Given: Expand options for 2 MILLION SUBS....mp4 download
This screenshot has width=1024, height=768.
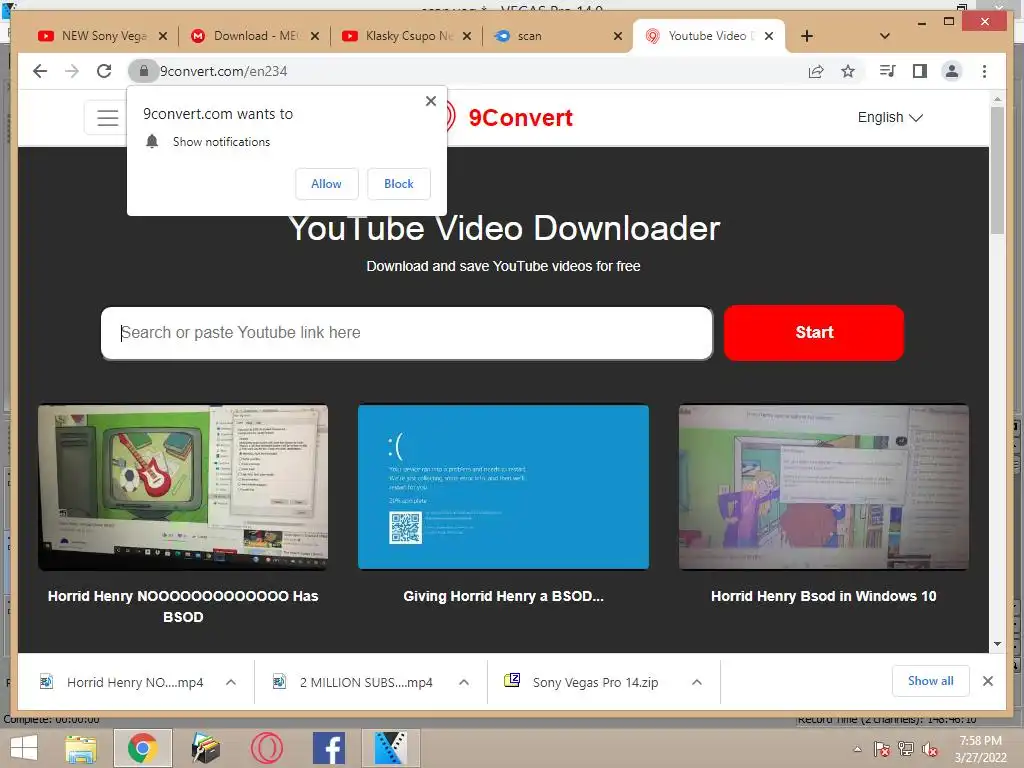Looking at the screenshot, I should pyautogui.click(x=464, y=682).
